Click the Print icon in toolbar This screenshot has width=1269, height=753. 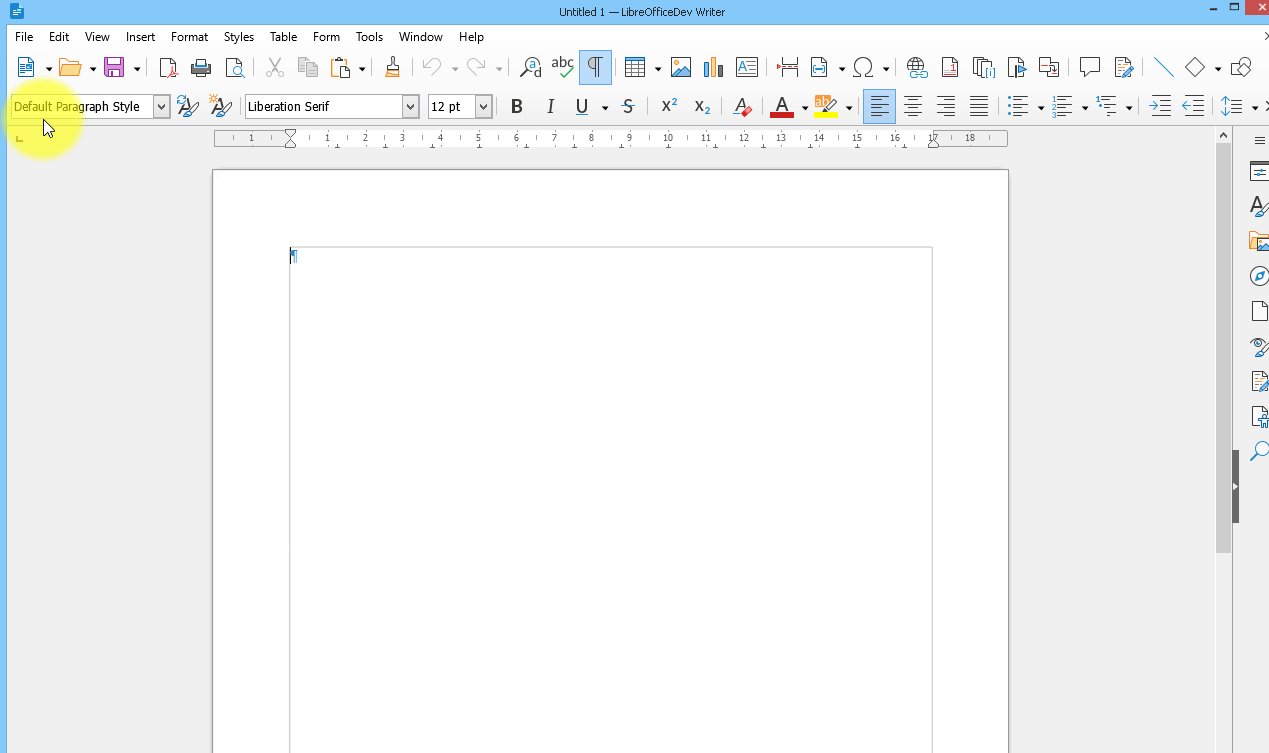pyautogui.click(x=201, y=68)
